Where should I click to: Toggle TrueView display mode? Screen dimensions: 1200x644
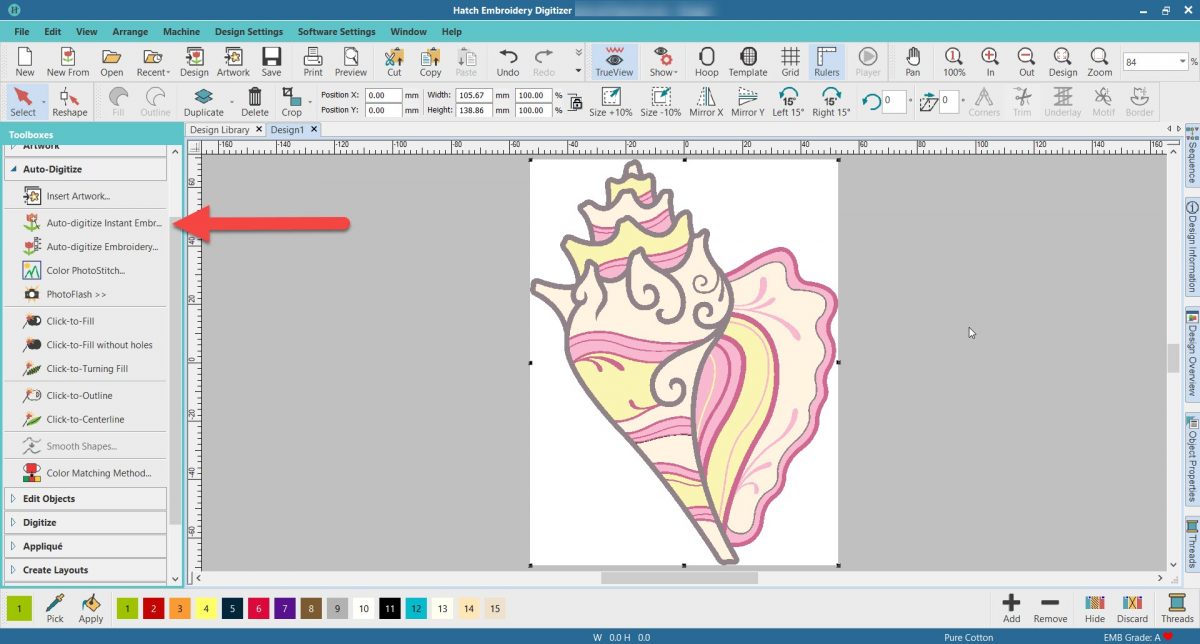(614, 60)
